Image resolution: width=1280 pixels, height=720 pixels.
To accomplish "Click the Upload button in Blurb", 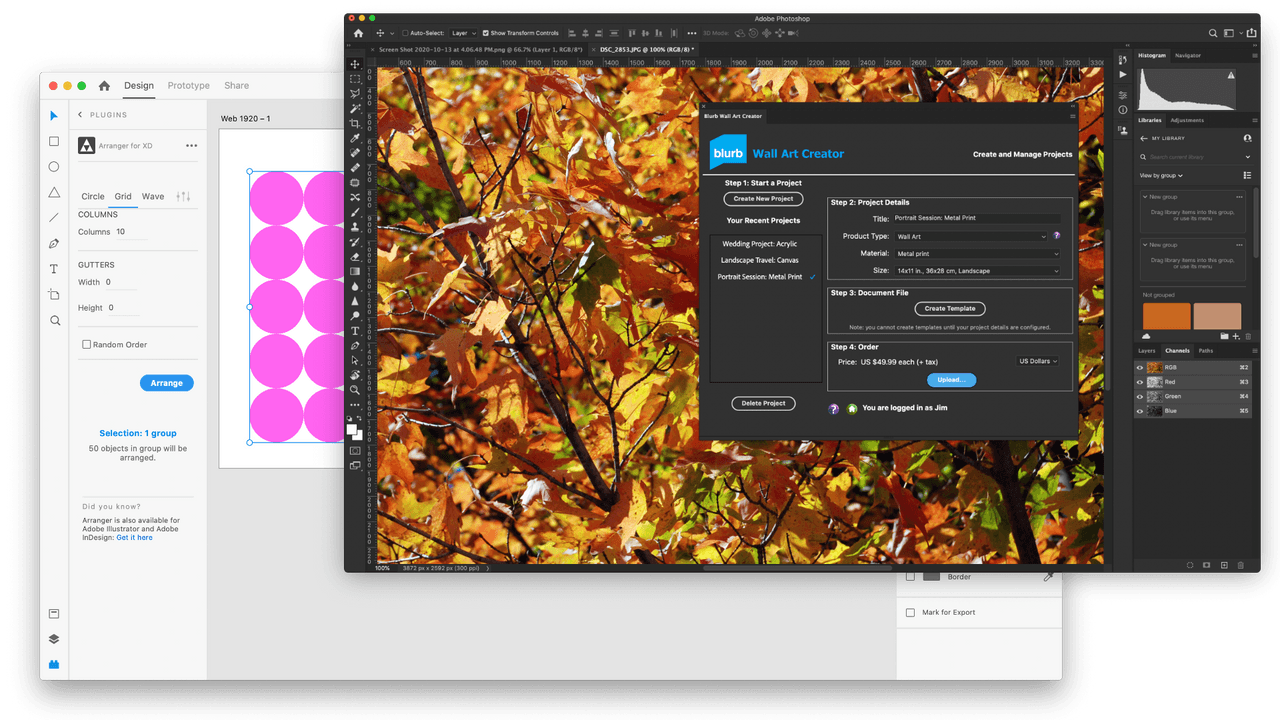I will 951,380.
